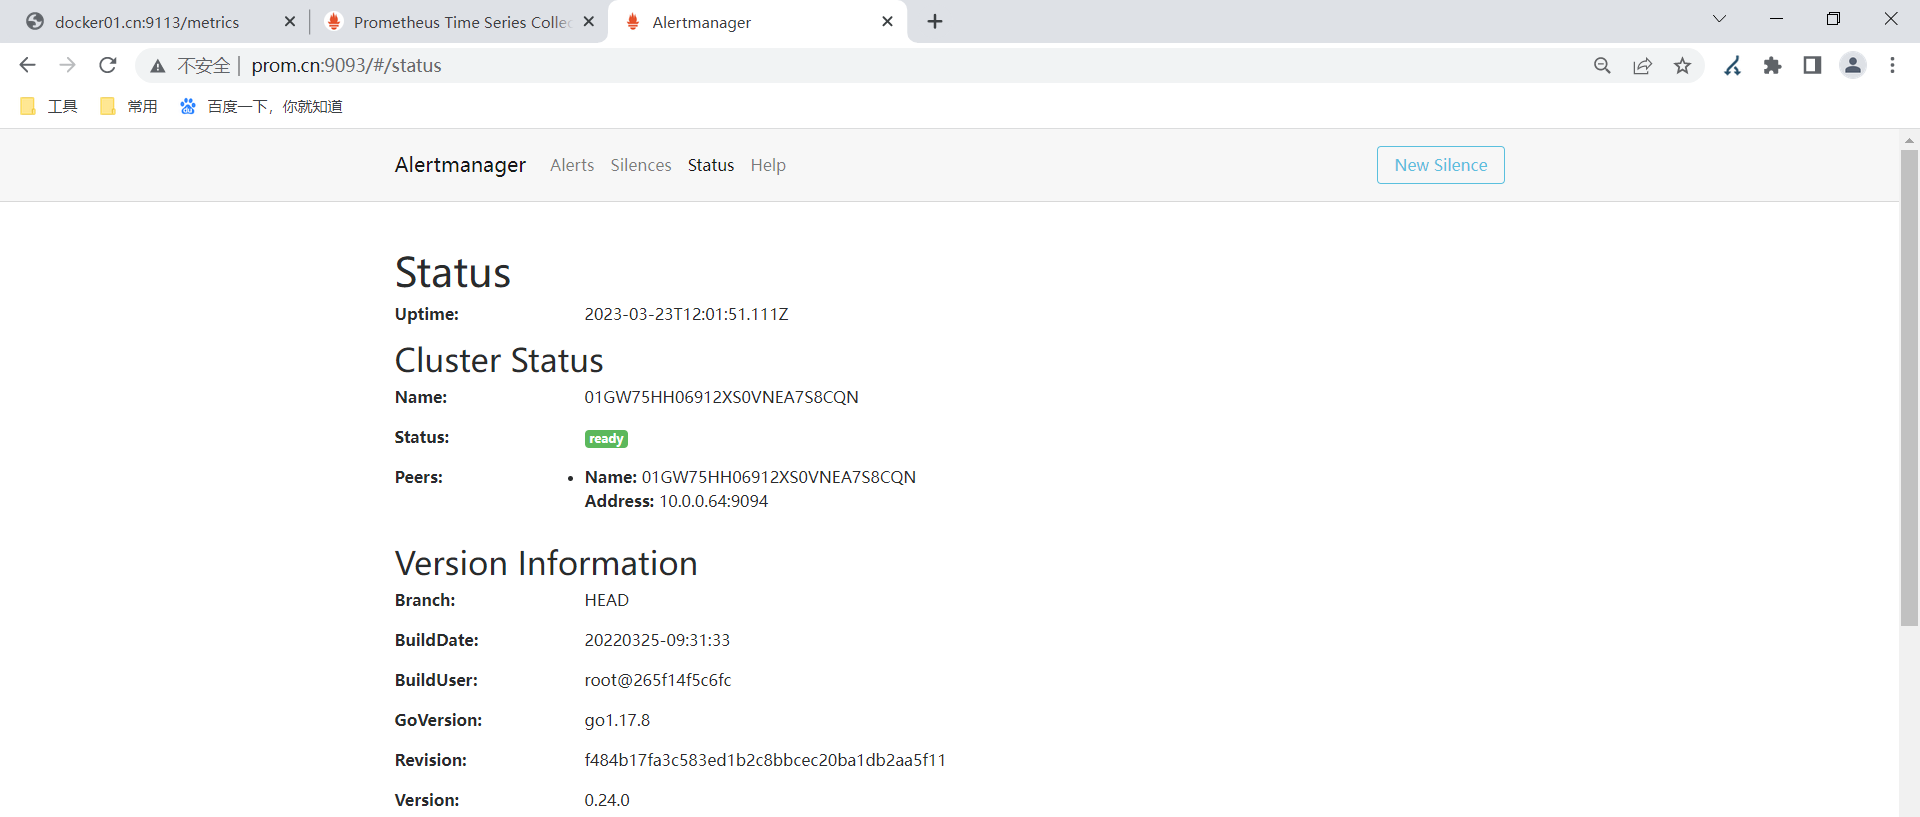Click the green ready status badge
The image size is (1920, 817).
[x=606, y=439]
